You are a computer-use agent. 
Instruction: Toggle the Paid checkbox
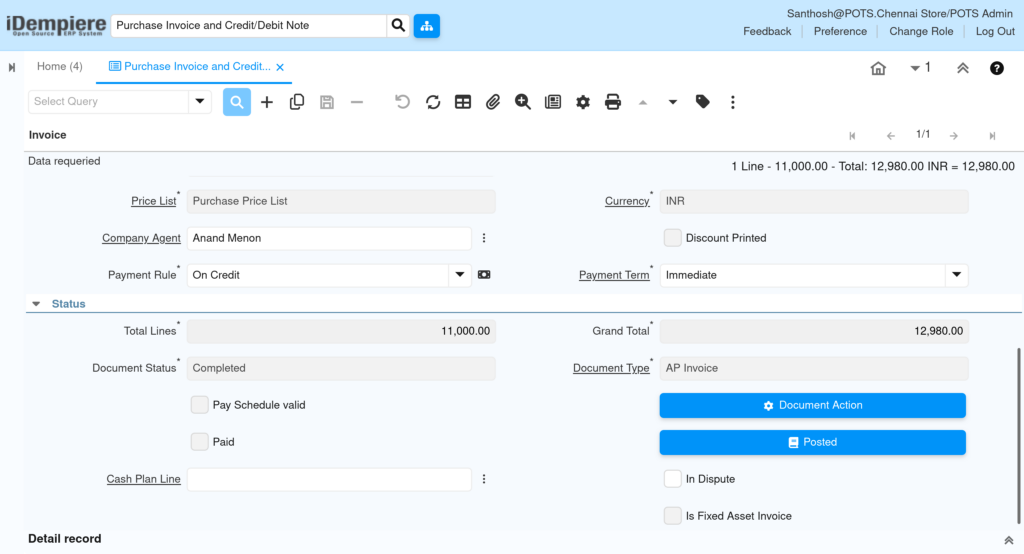pyautogui.click(x=200, y=442)
